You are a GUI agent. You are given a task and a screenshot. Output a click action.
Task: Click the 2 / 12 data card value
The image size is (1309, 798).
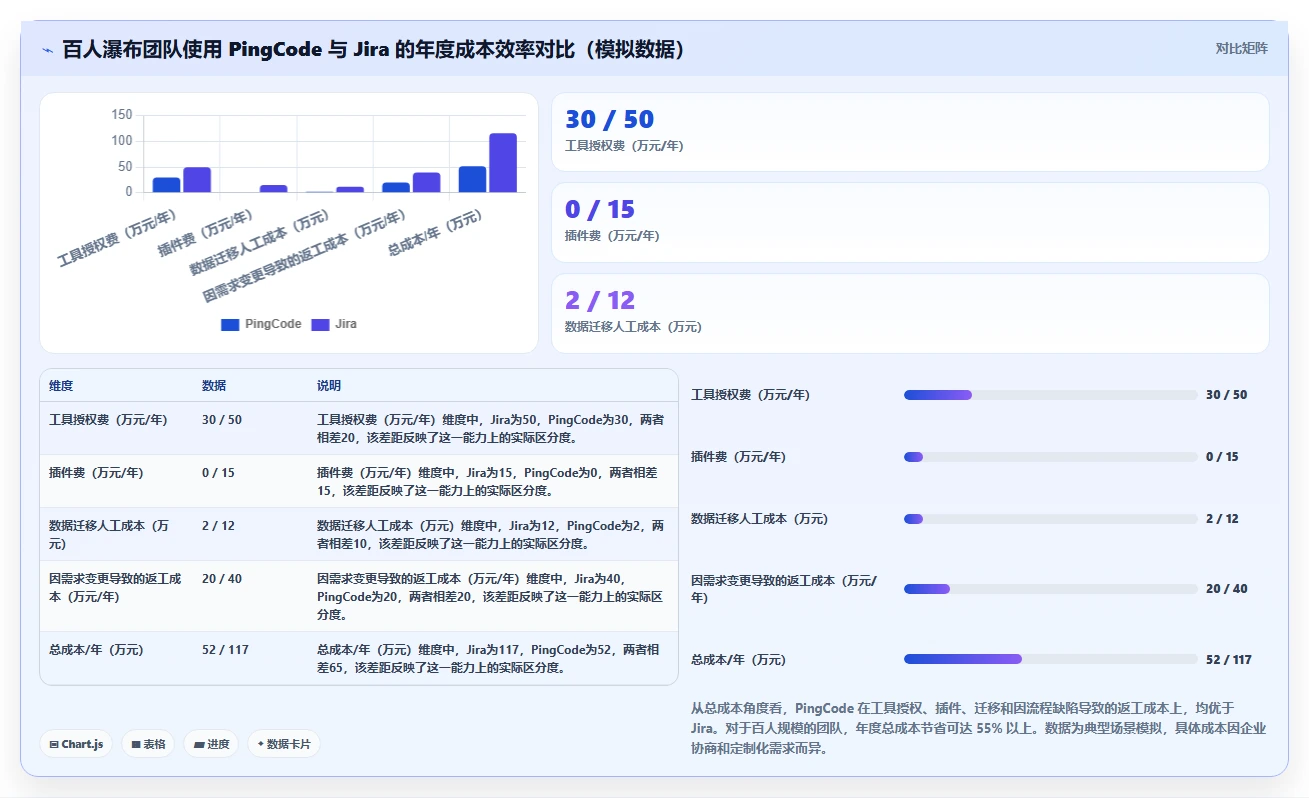(600, 301)
